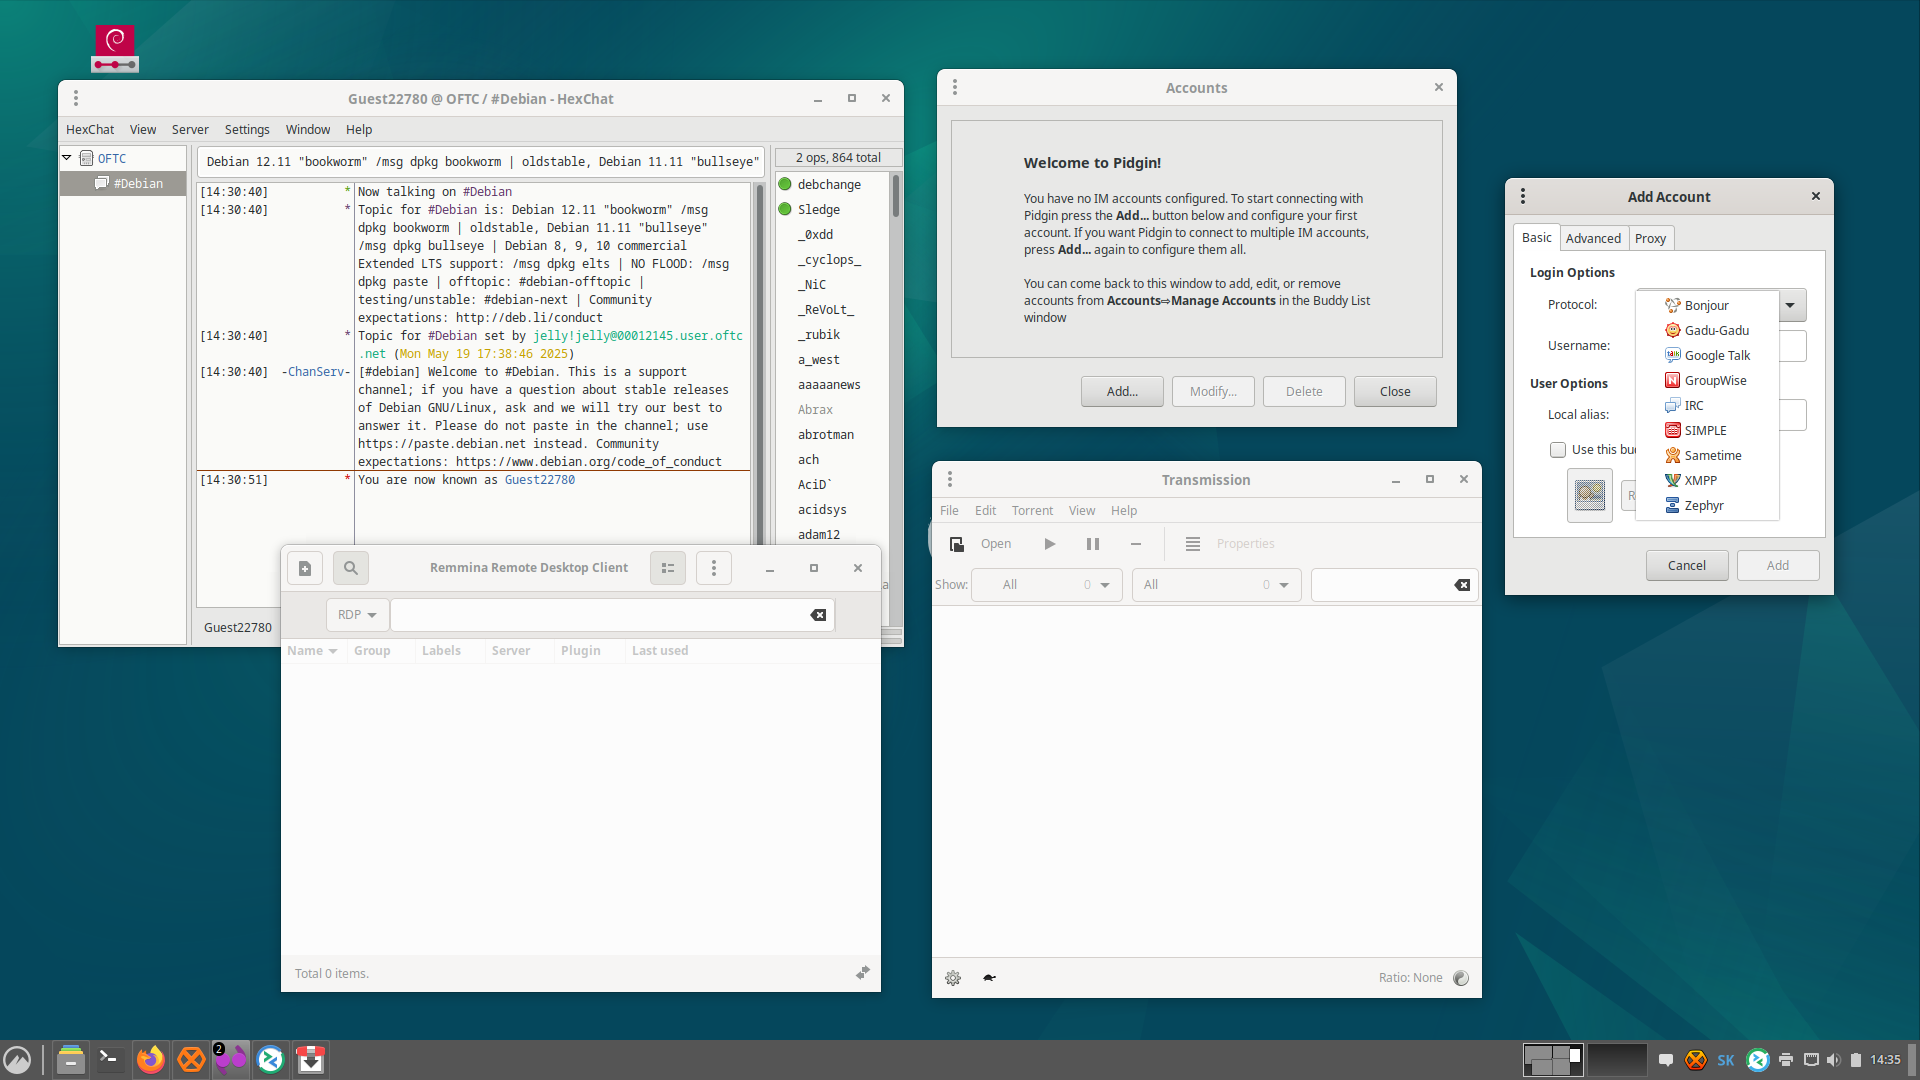Click the volume icon in system tray
1920x1080 pixels.
(1833, 1060)
